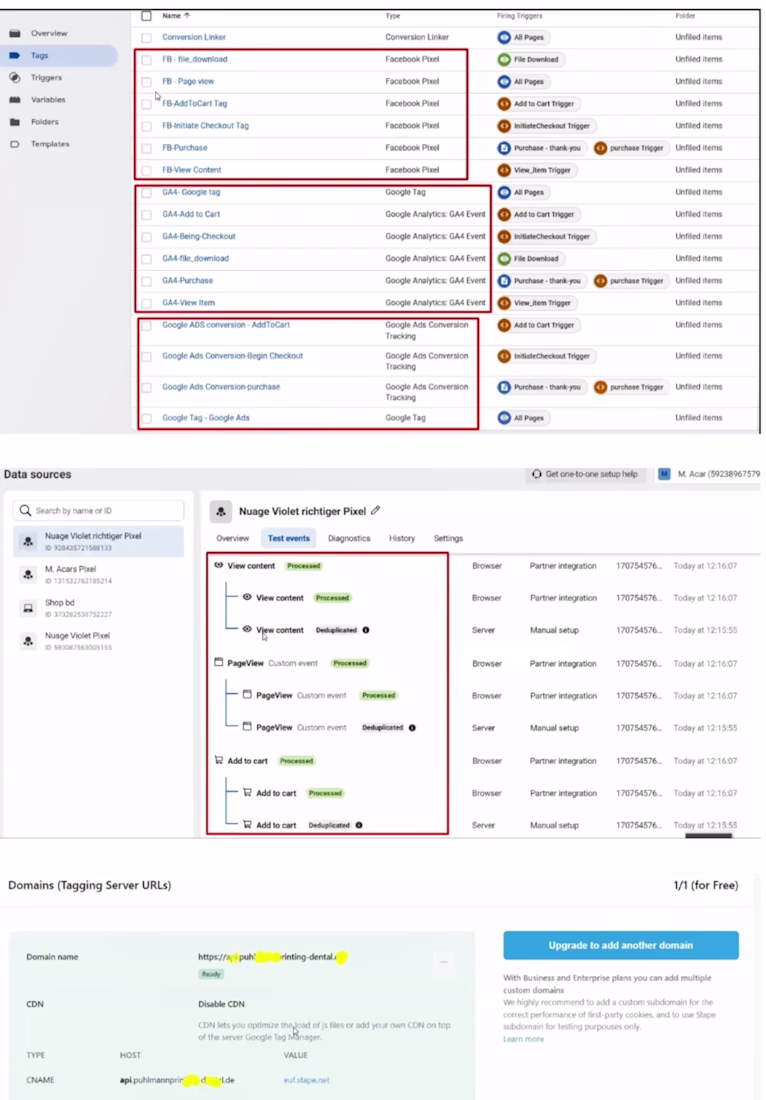The image size is (766, 1100).
Task: Open Templates in the Tag Manager sidebar
Action: [50, 144]
